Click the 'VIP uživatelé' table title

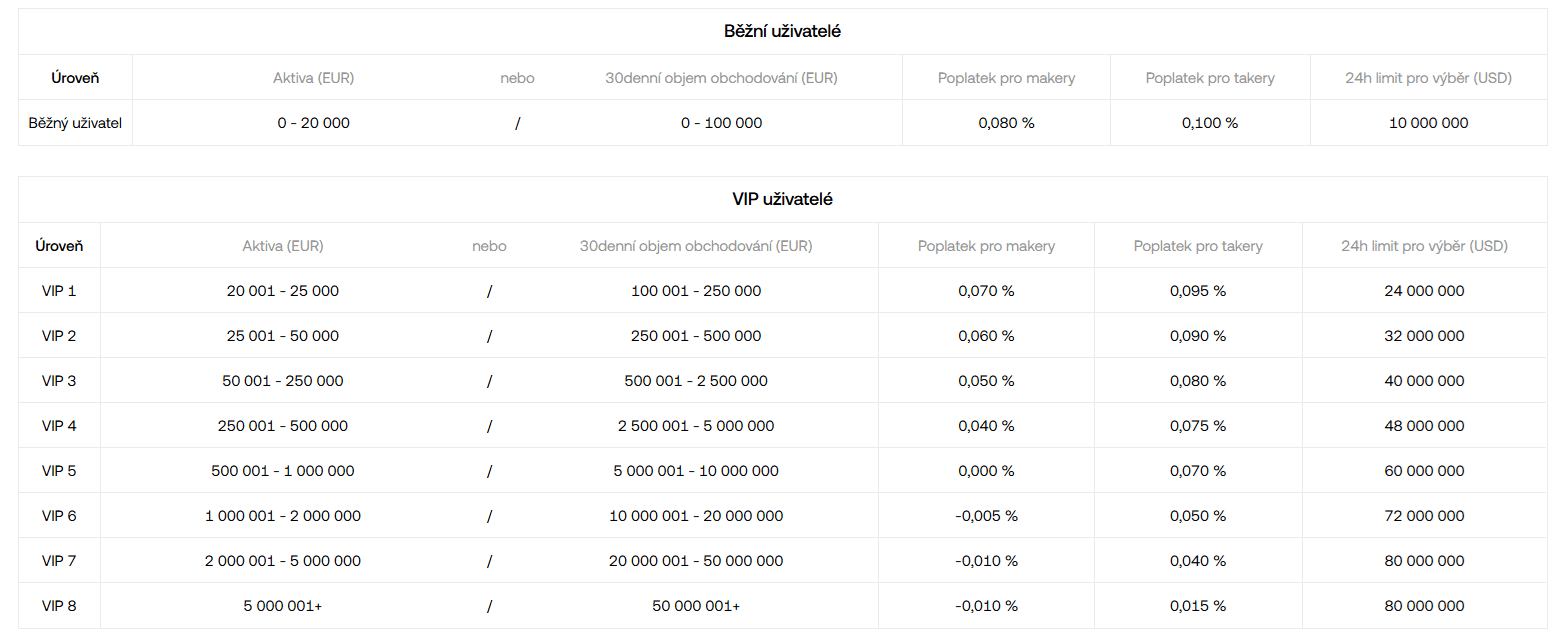[782, 199]
